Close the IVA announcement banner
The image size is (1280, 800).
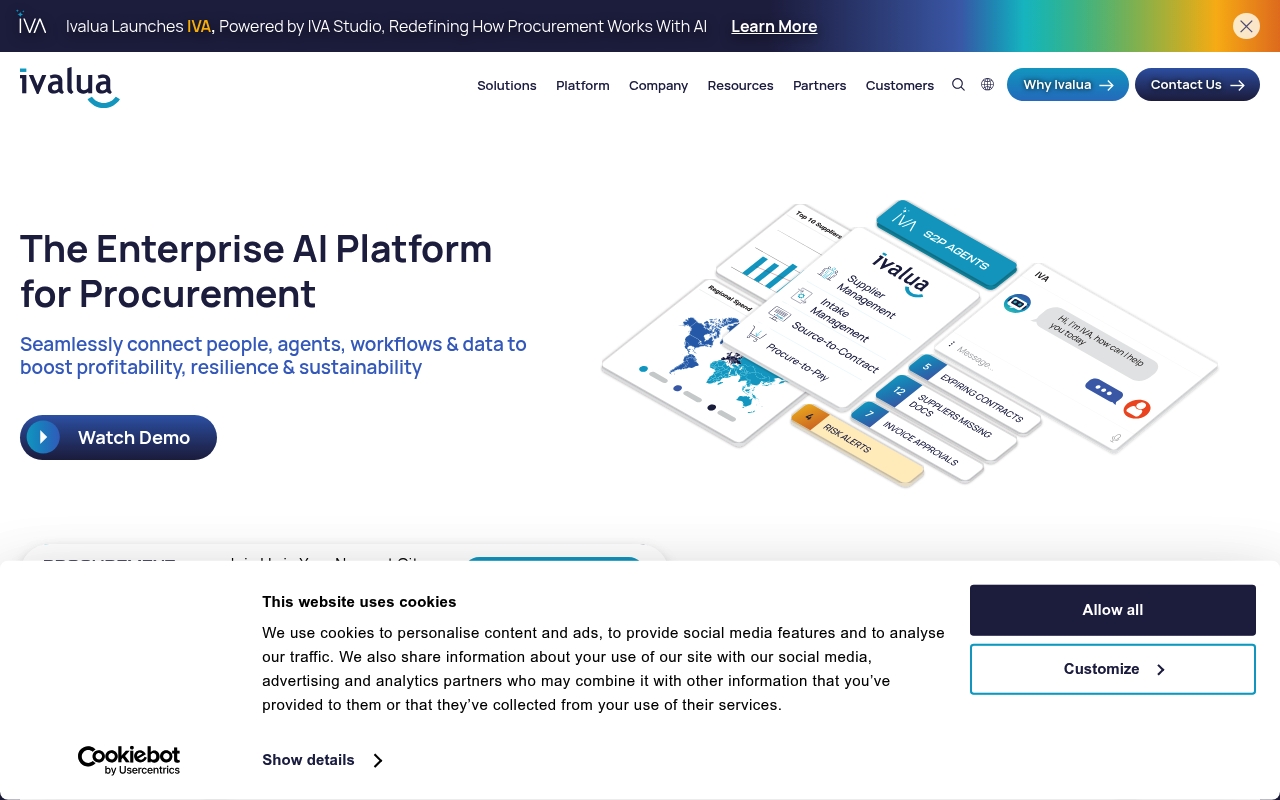point(1246,27)
